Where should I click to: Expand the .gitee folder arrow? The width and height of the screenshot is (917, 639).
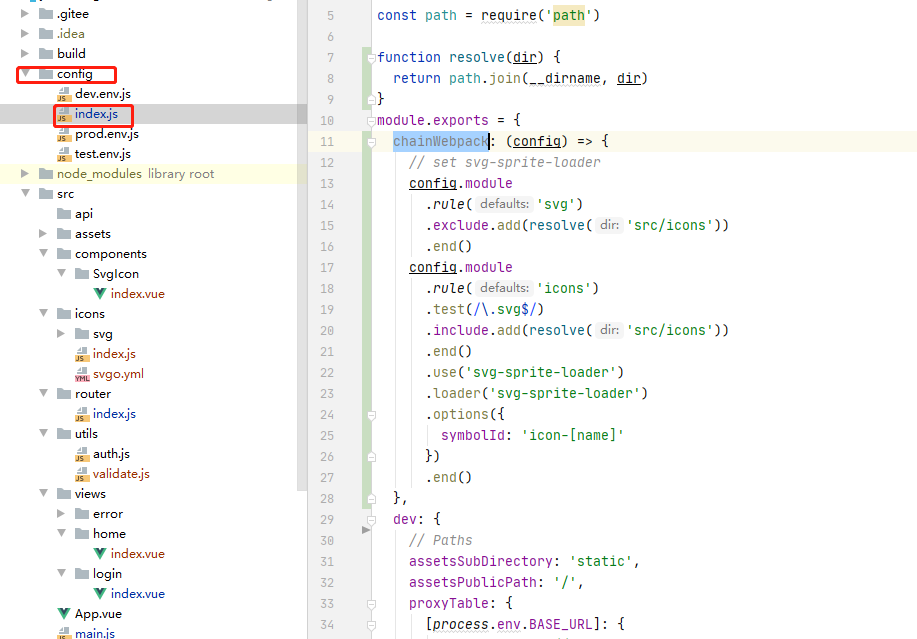[x=25, y=13]
